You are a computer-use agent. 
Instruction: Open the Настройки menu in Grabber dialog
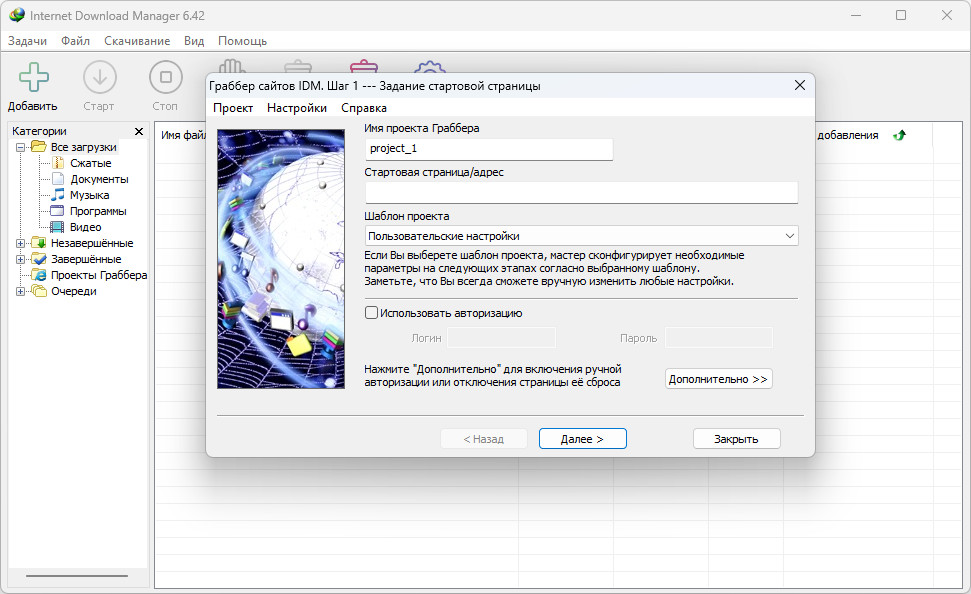297,108
